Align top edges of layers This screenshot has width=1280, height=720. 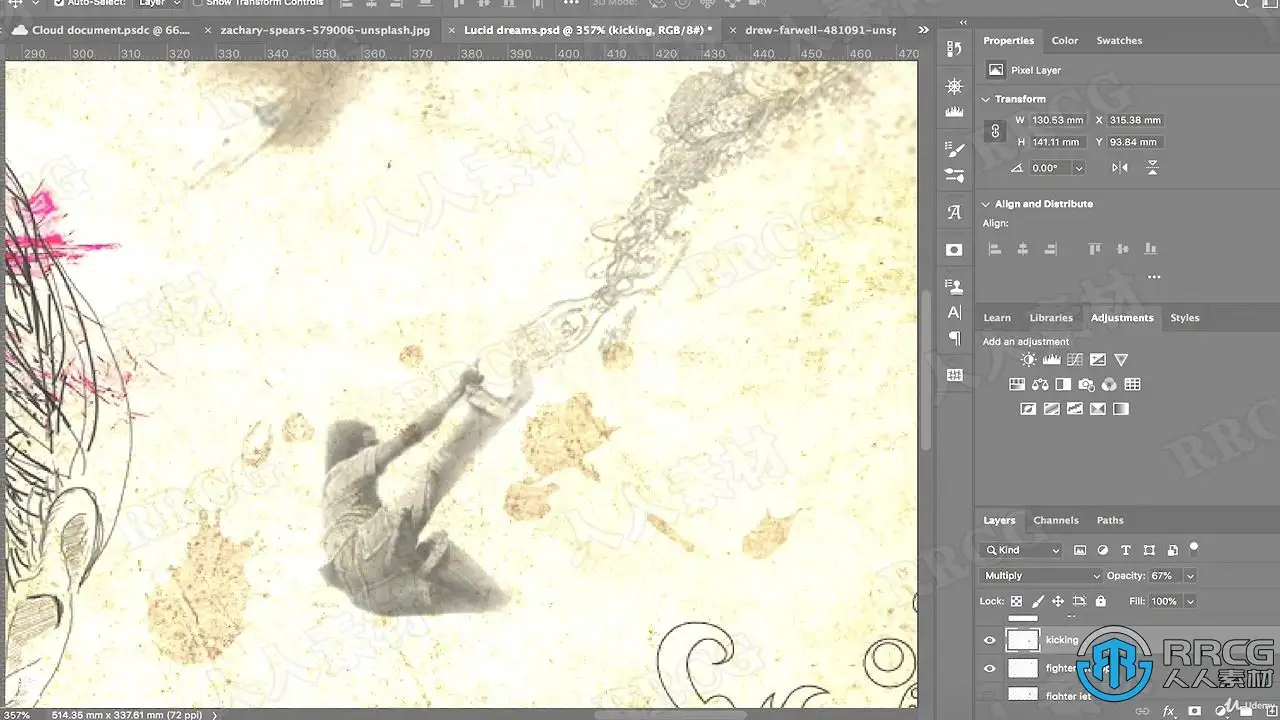coord(1095,249)
